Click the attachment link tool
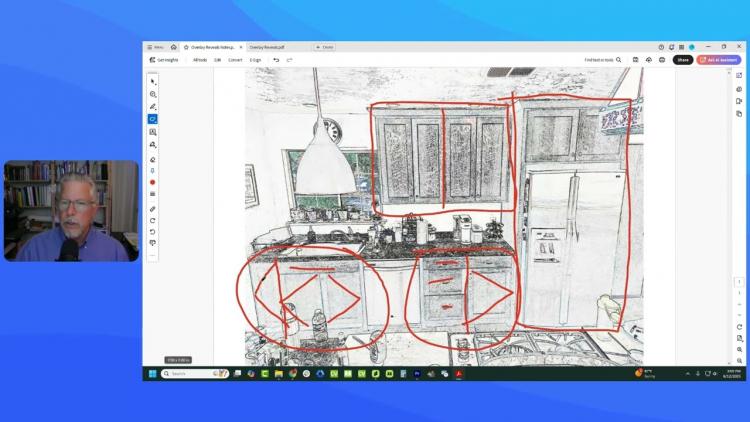750x422 pixels. [x=153, y=209]
